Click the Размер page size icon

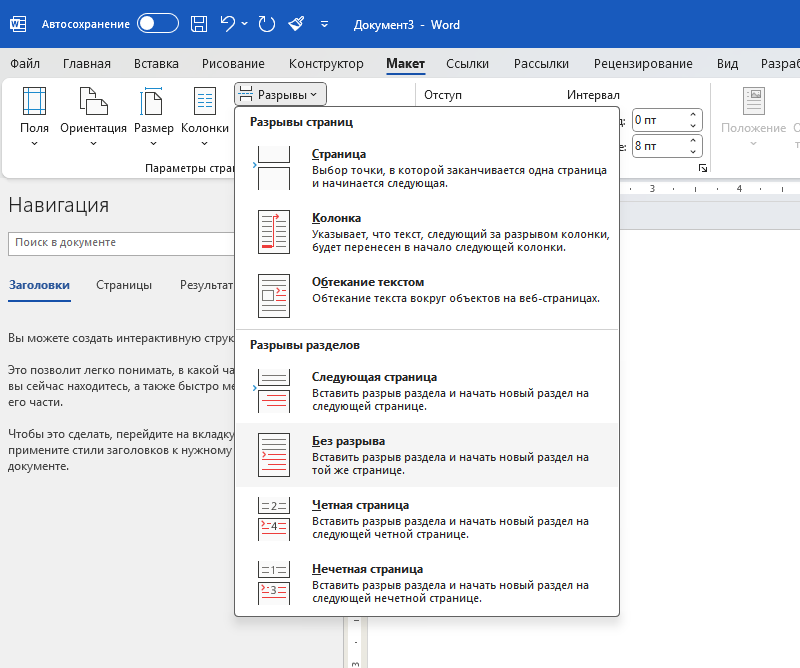[x=152, y=101]
